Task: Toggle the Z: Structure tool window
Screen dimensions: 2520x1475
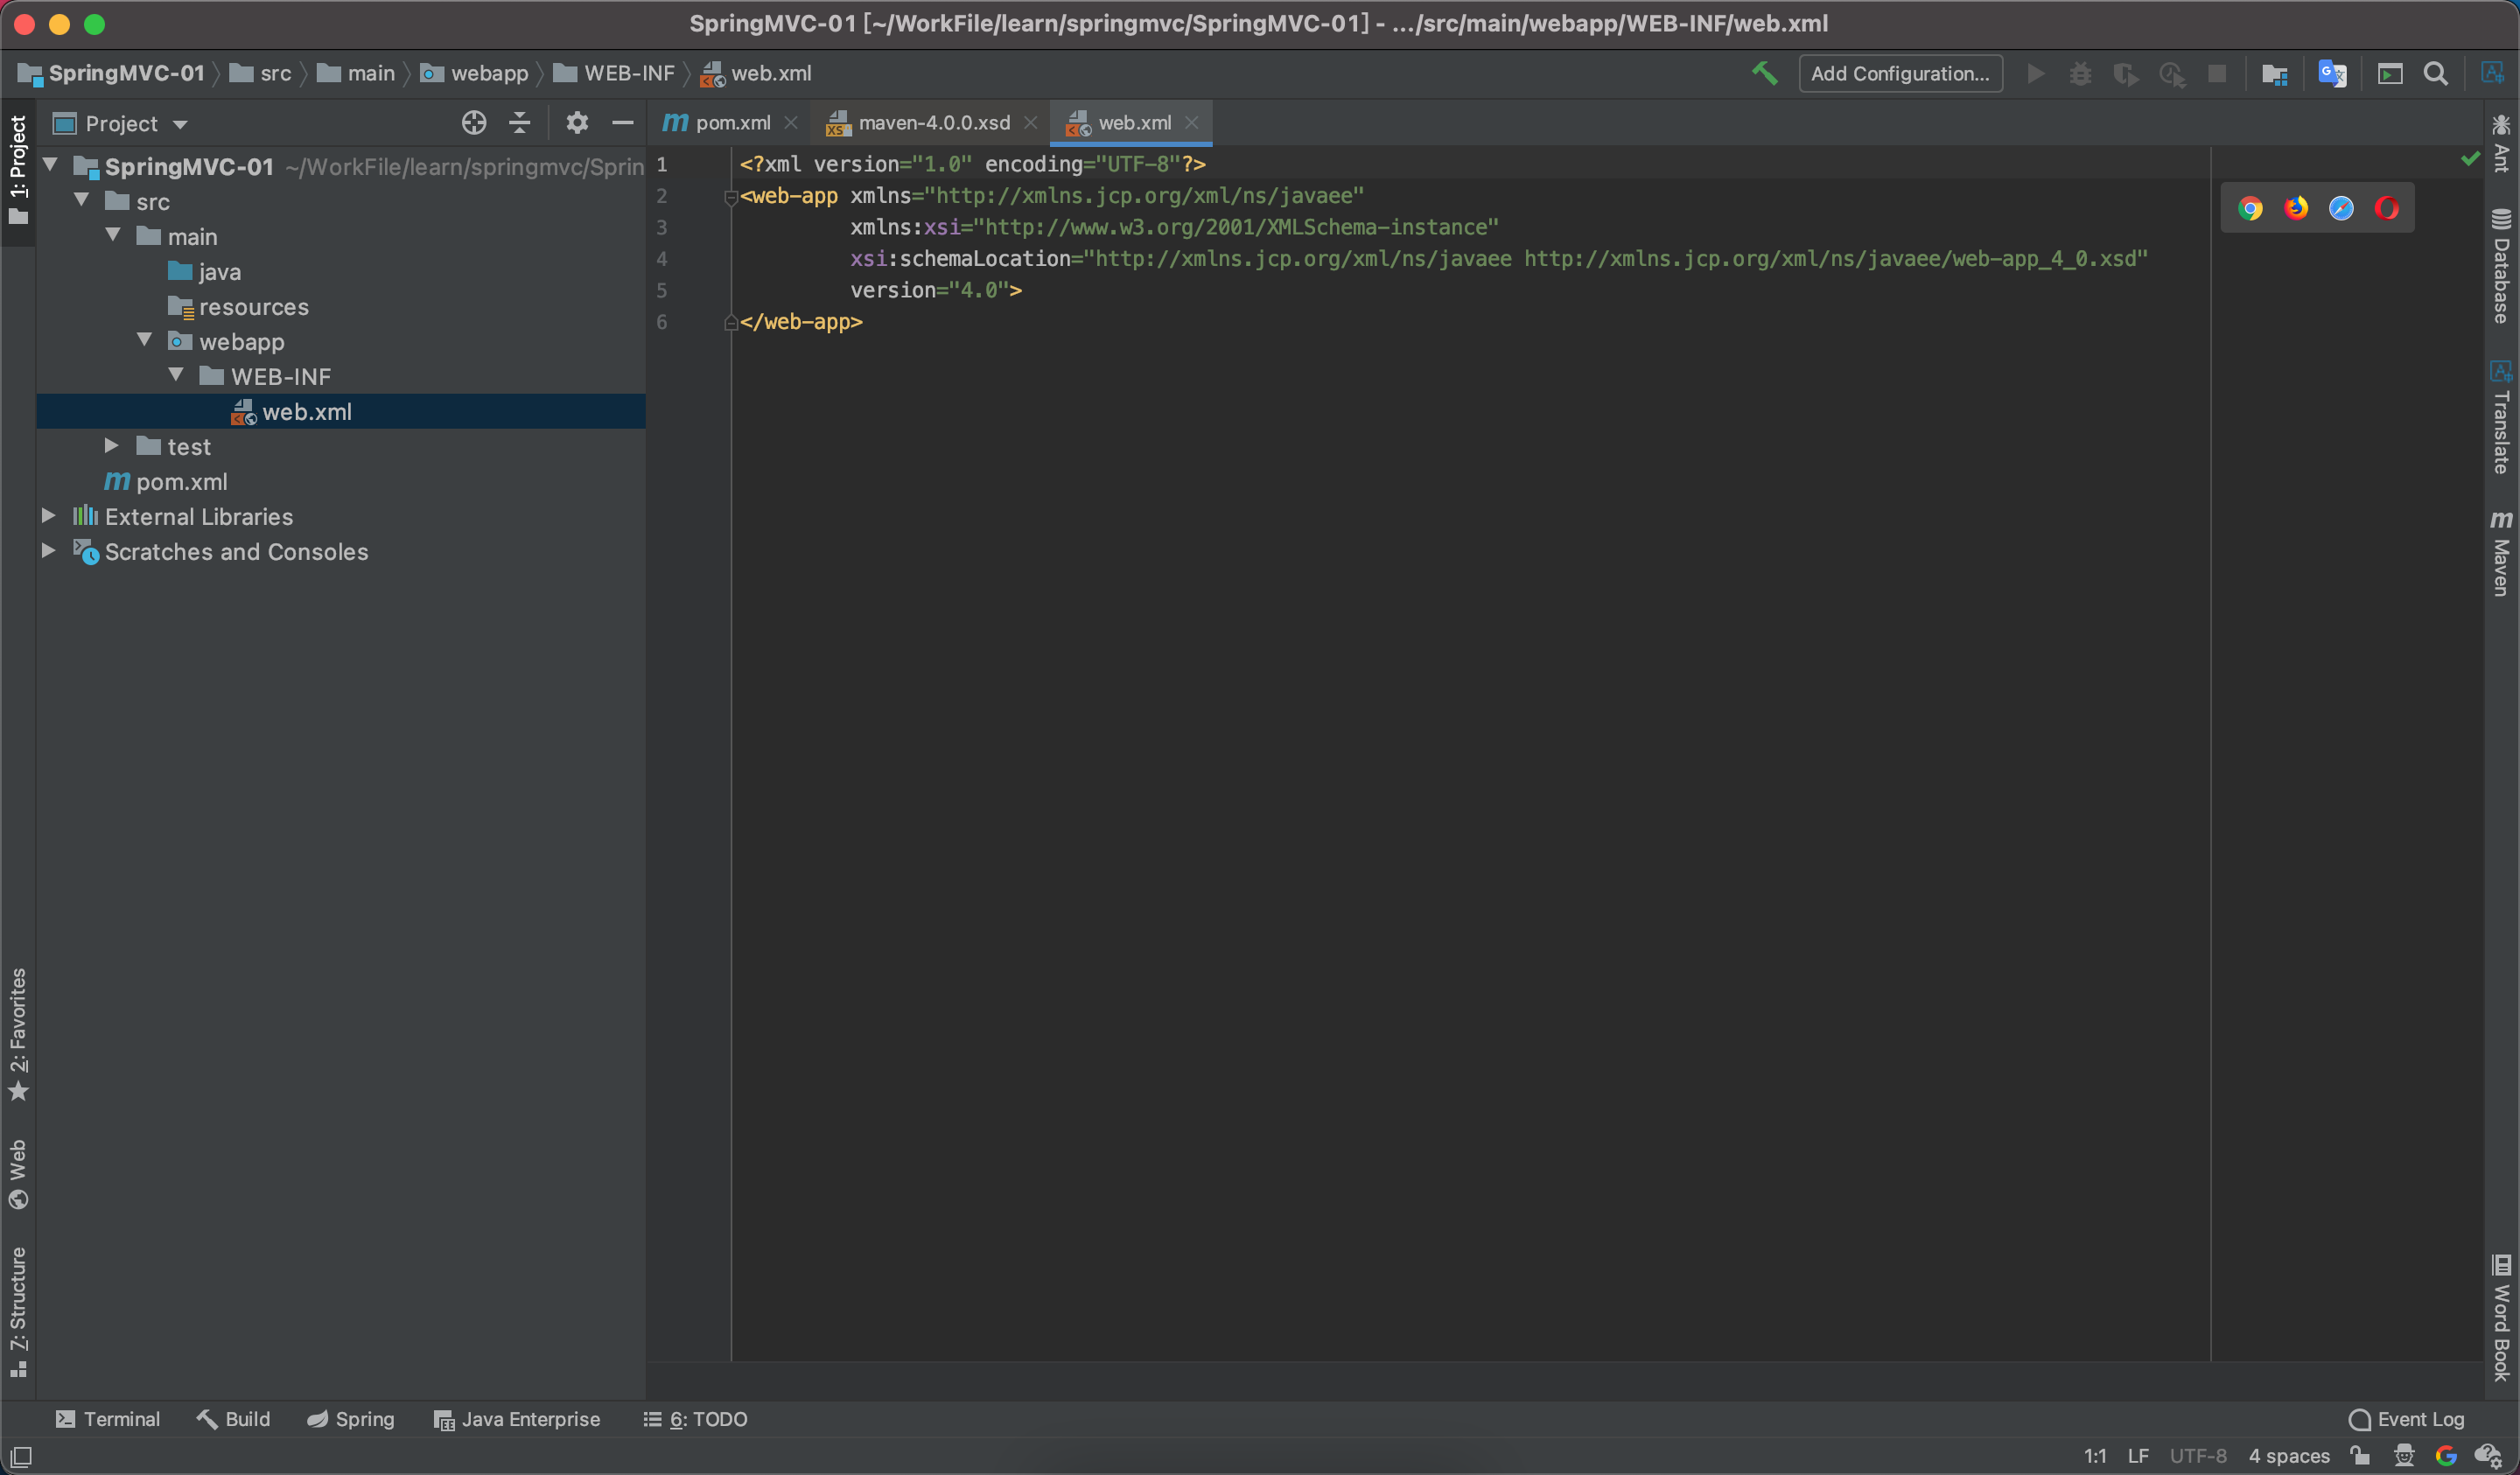Action: (x=18, y=1311)
